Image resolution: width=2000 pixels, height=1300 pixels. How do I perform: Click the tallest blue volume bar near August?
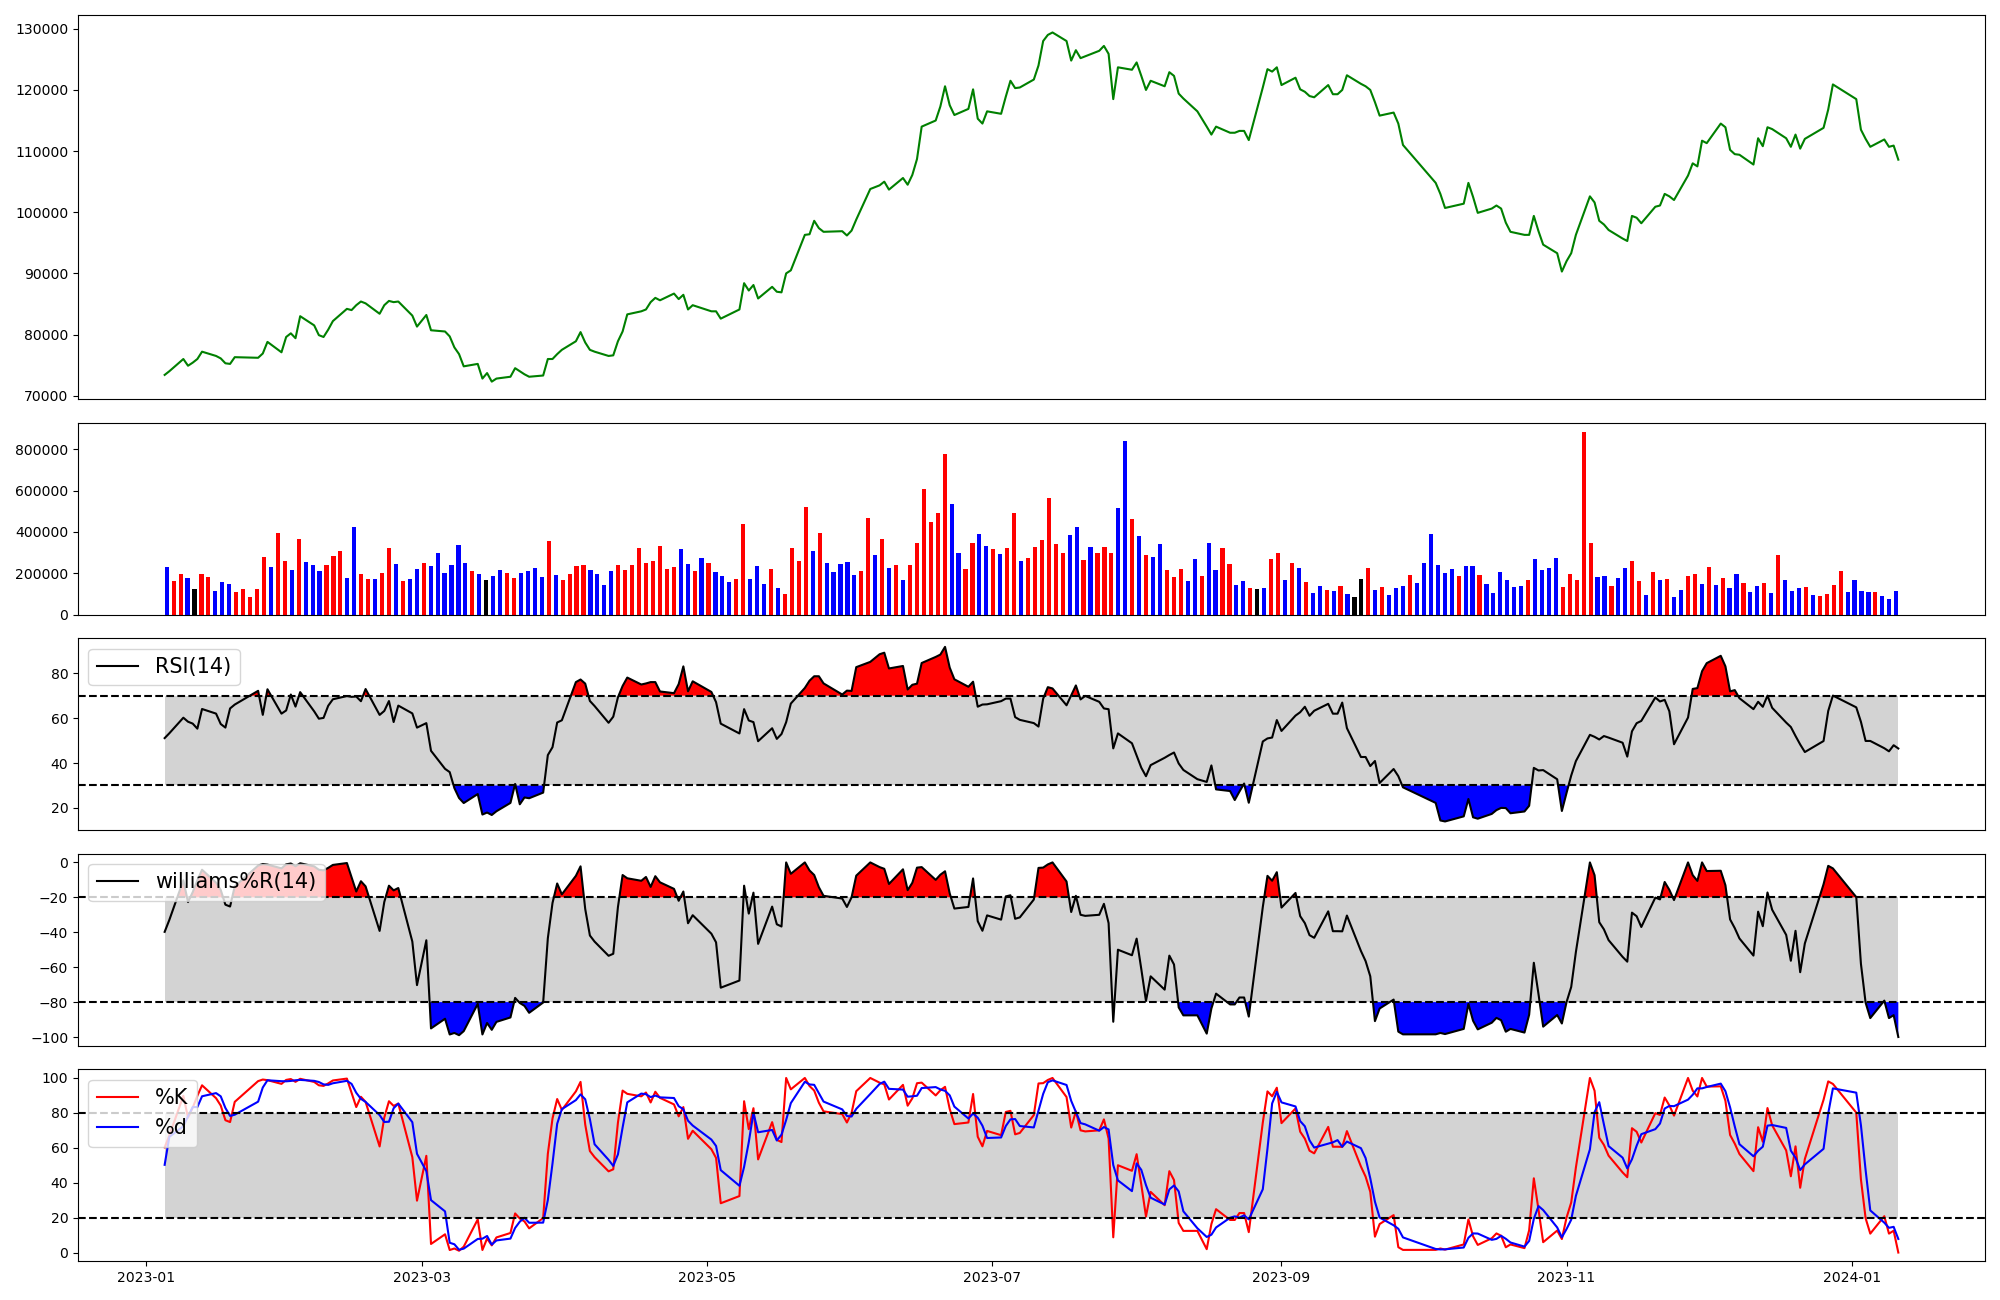[x=1125, y=527]
